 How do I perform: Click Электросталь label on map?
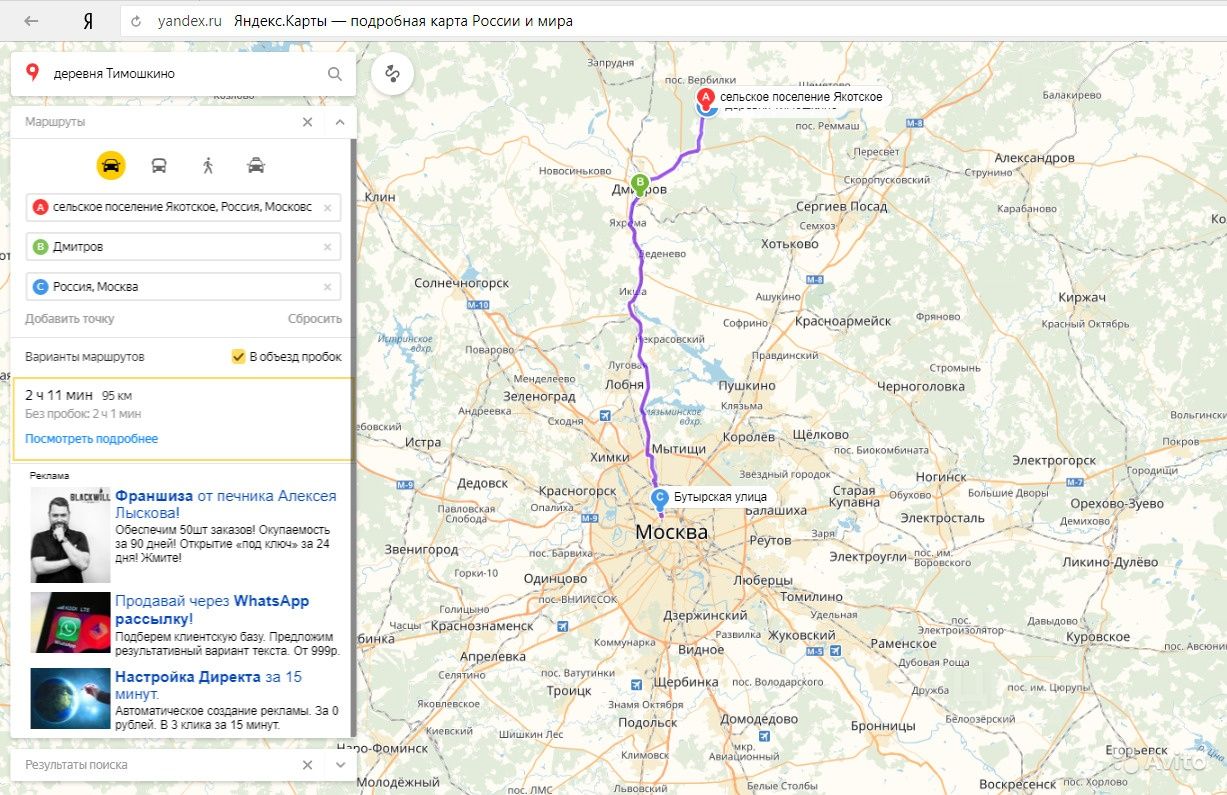click(942, 518)
